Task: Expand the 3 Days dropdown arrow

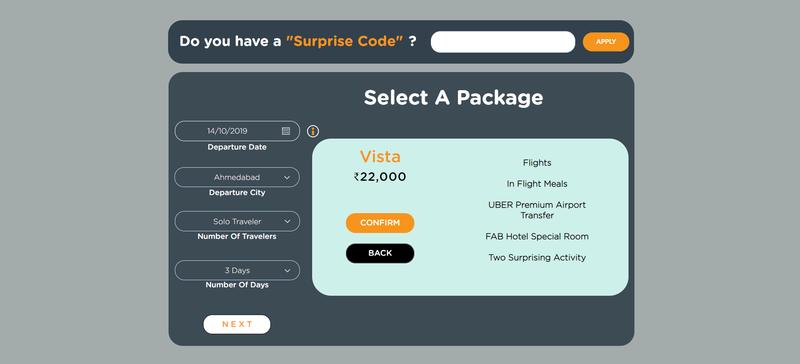Action: click(287, 271)
